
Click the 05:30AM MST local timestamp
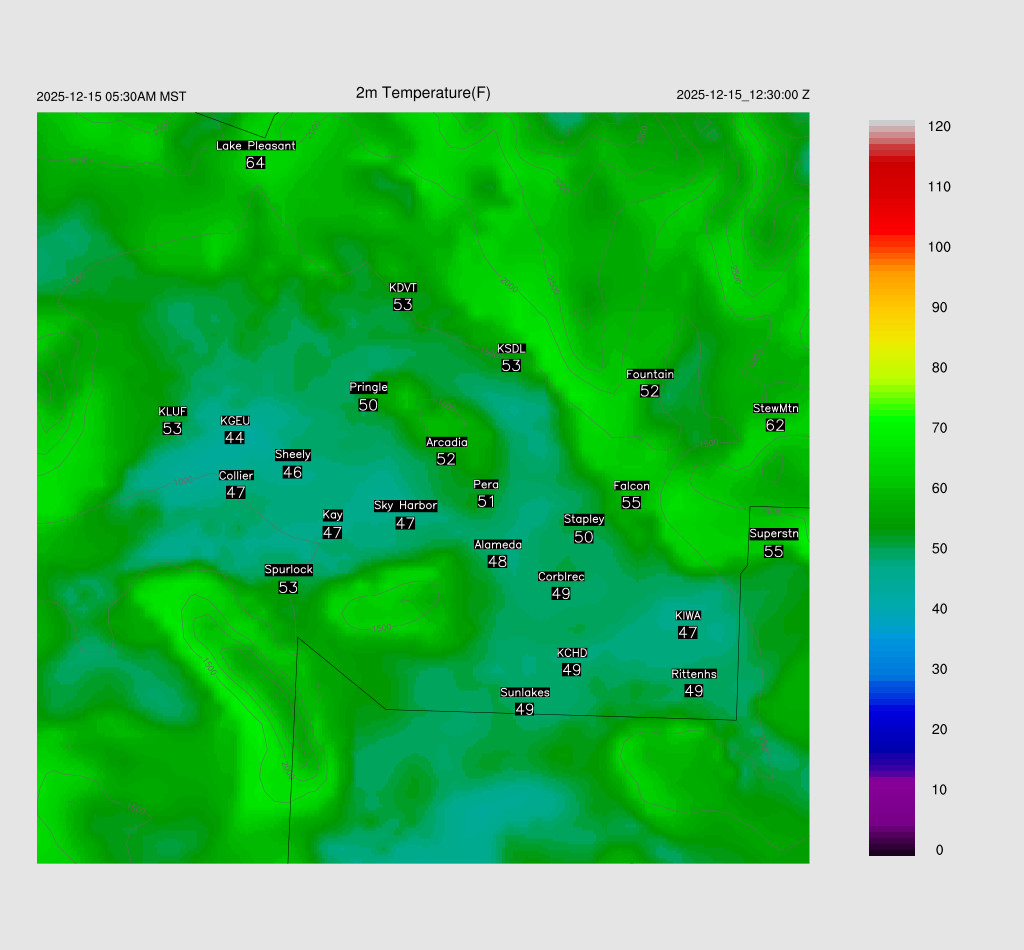tap(111, 97)
